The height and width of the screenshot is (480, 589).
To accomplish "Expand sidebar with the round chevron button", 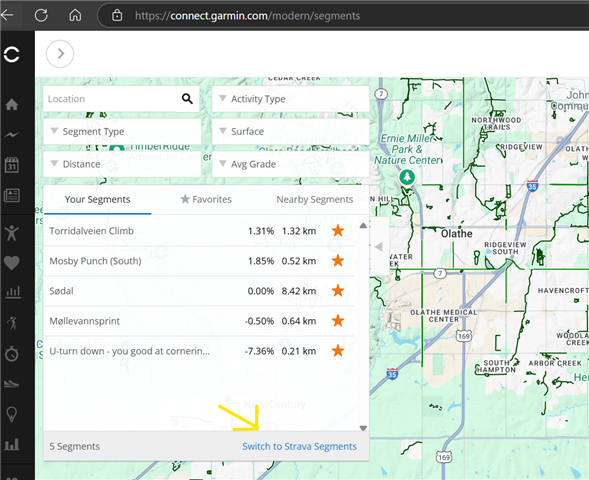I will pyautogui.click(x=60, y=54).
